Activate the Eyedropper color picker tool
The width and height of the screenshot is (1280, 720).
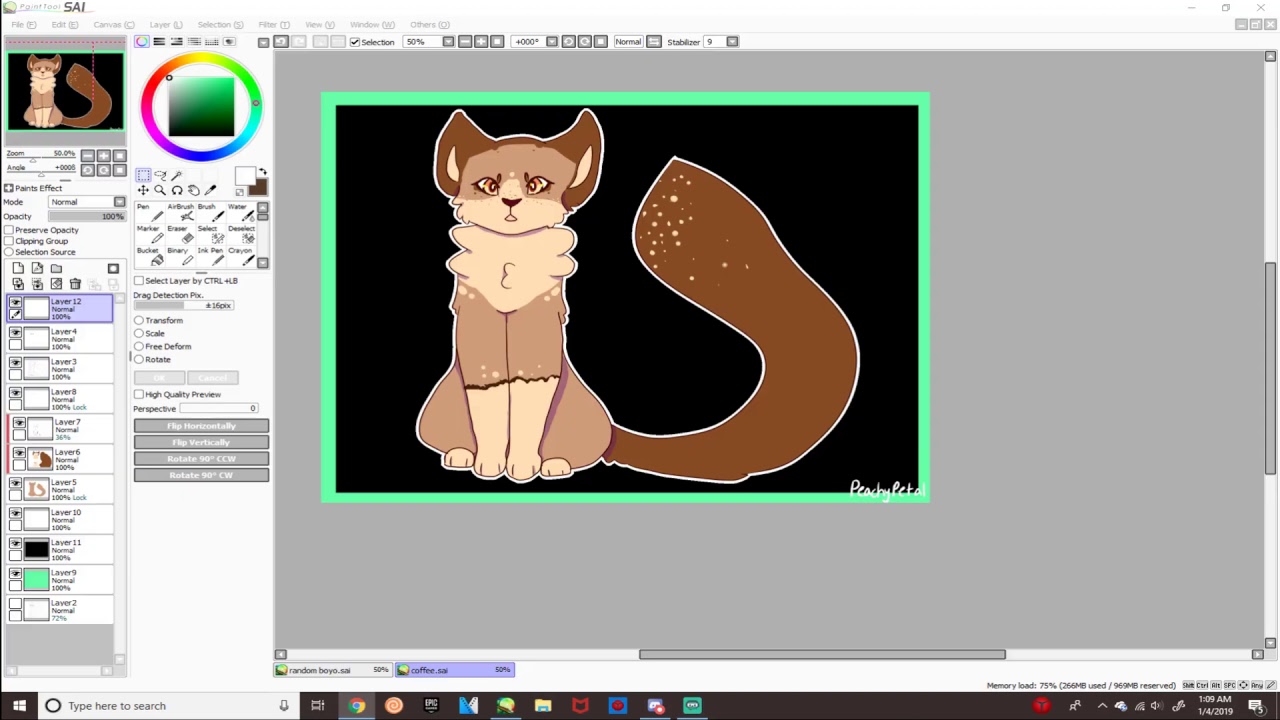click(211, 190)
